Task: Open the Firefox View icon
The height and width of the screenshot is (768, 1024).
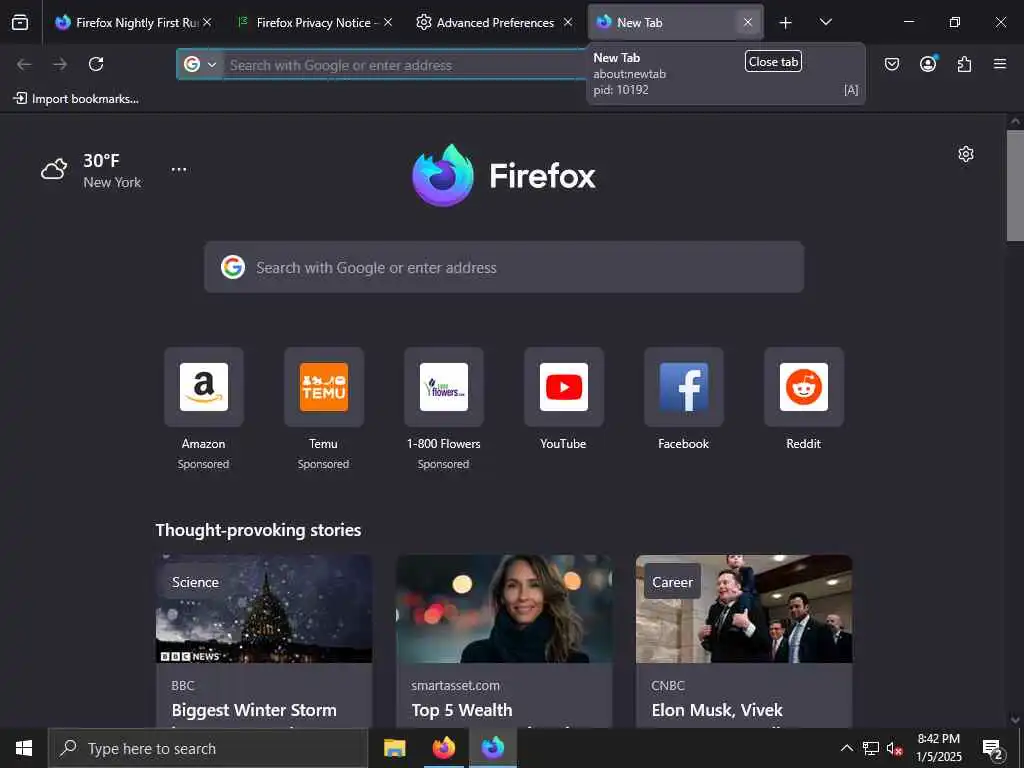Action: [x=20, y=23]
